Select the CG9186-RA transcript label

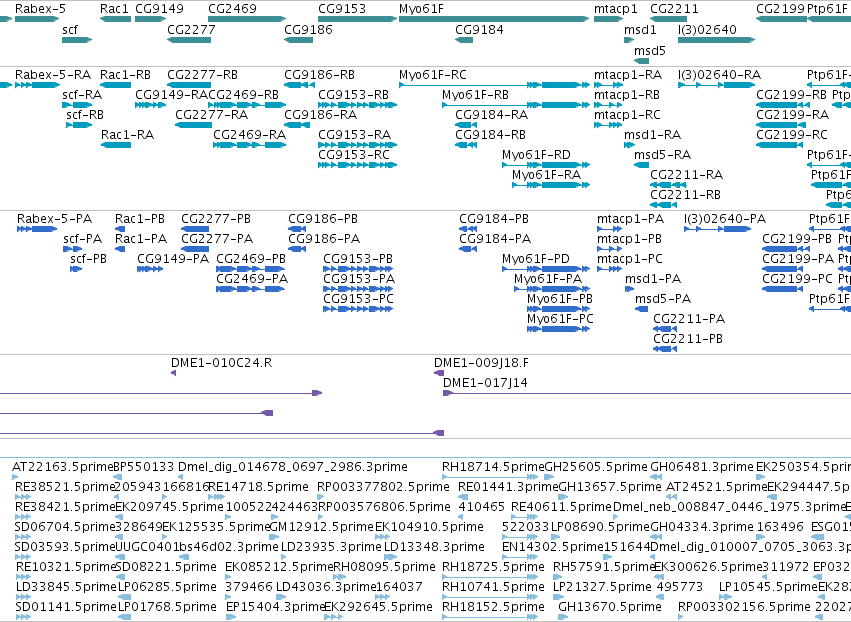(x=321, y=115)
